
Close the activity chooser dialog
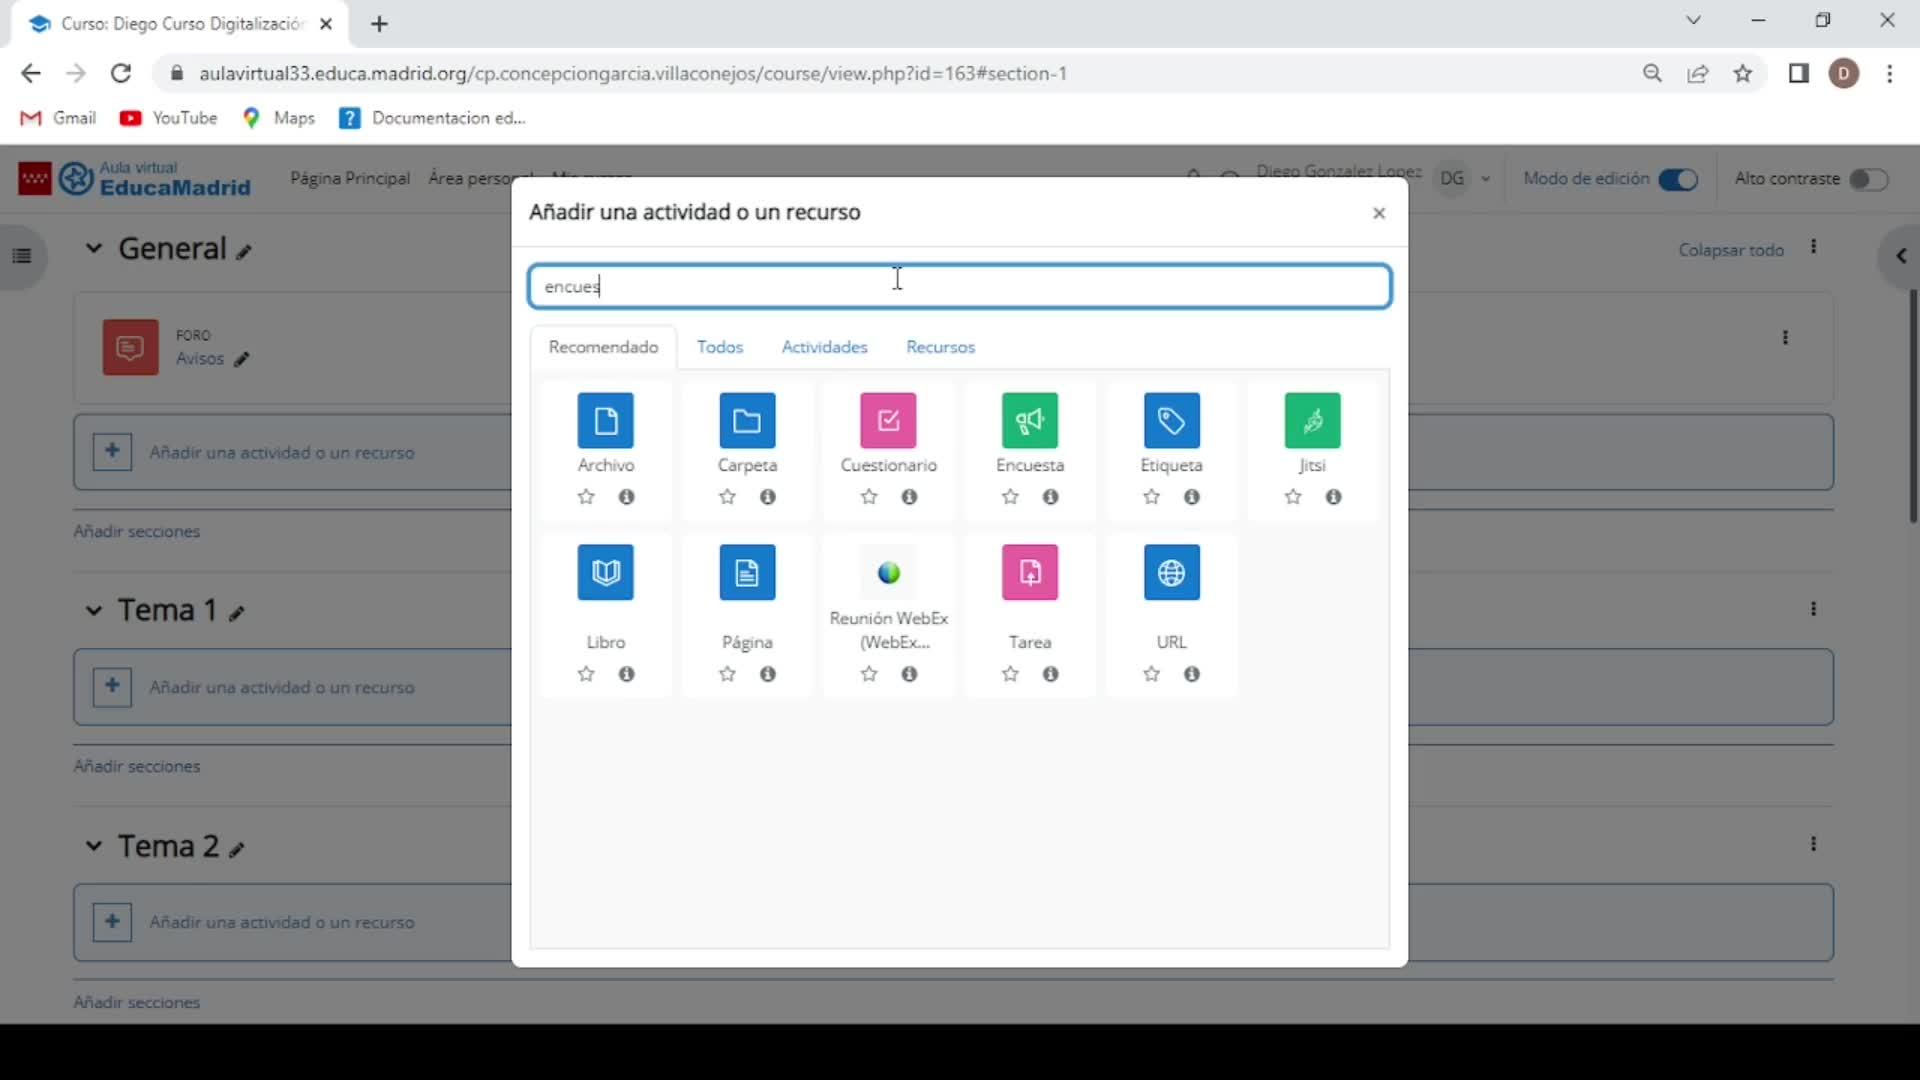(1379, 213)
